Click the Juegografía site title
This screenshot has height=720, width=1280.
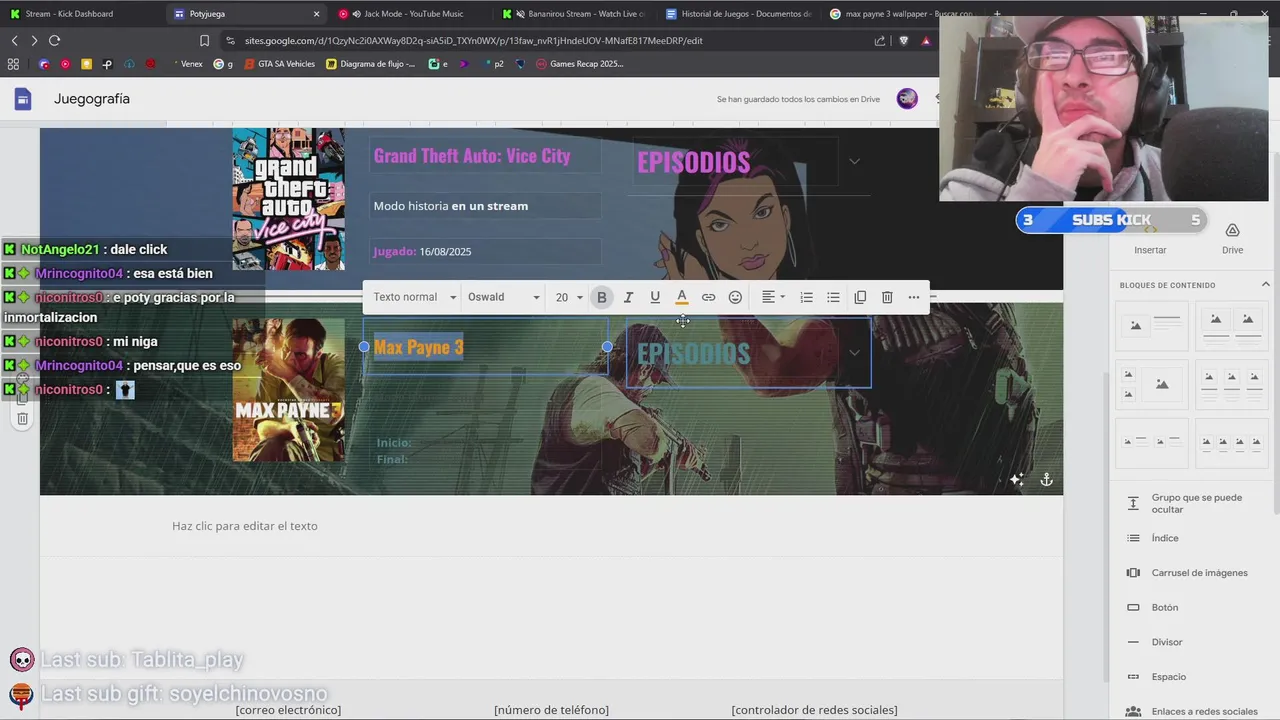[92, 99]
